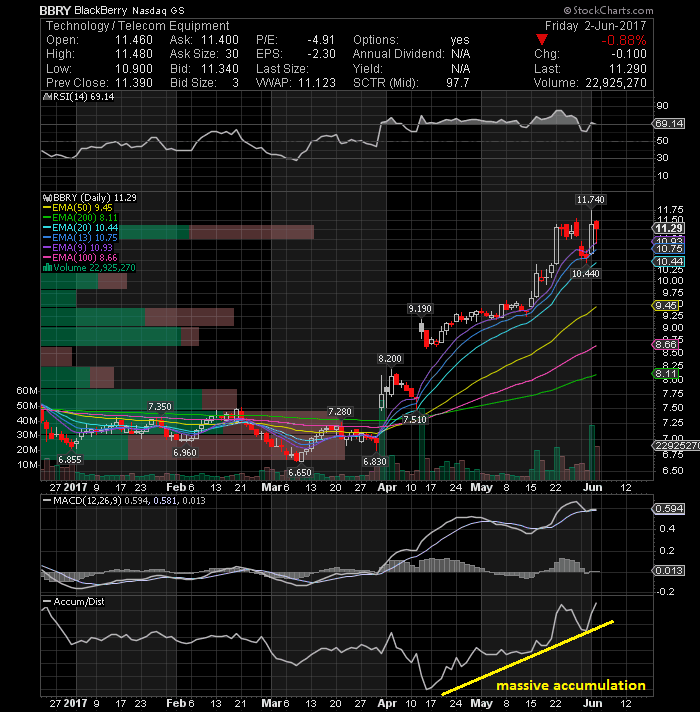
Task: Click the red down-triangle change indicator
Action: point(542,40)
